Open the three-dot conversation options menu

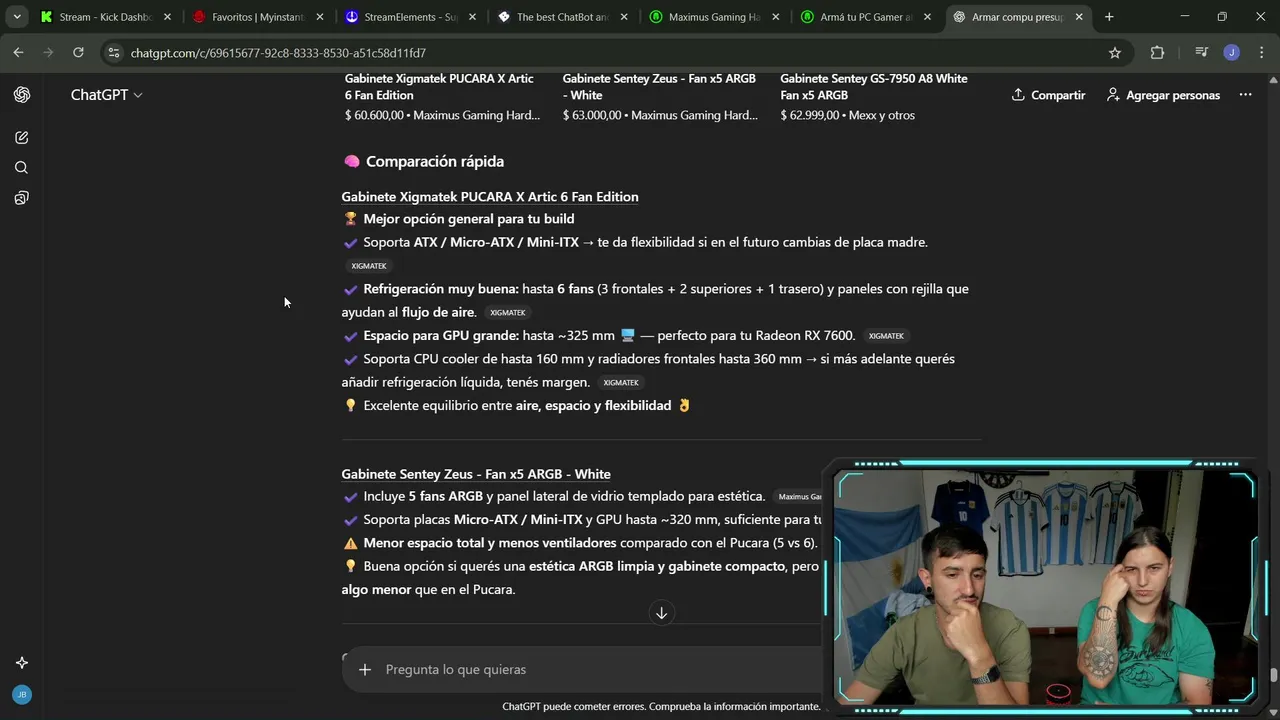[x=1245, y=95]
